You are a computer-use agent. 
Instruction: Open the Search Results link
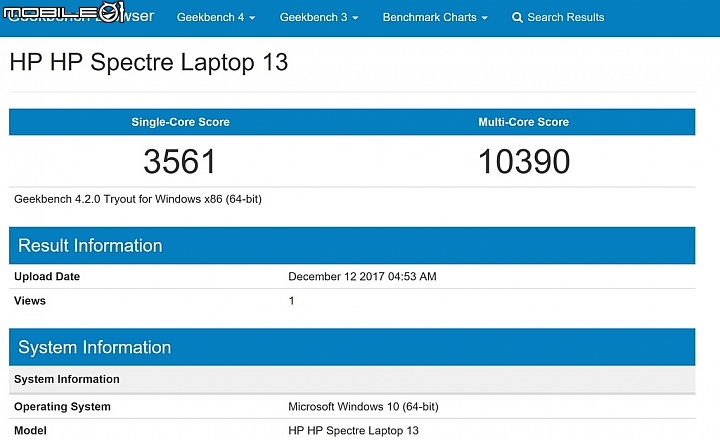coord(558,17)
